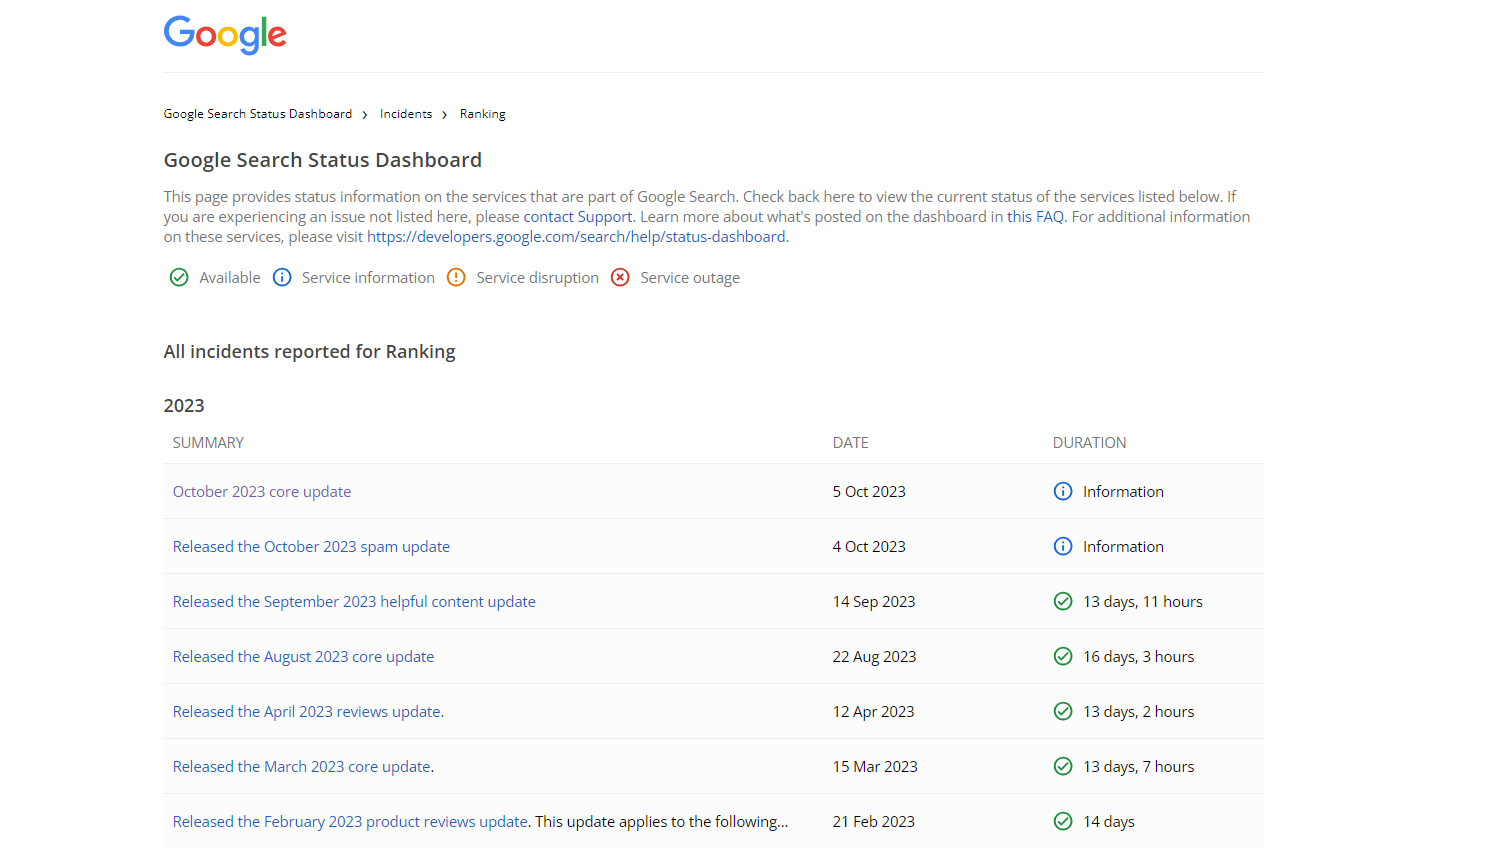Click the info icon for 4 Oct 2023
This screenshot has width=1487, height=848.
[x=1063, y=547]
